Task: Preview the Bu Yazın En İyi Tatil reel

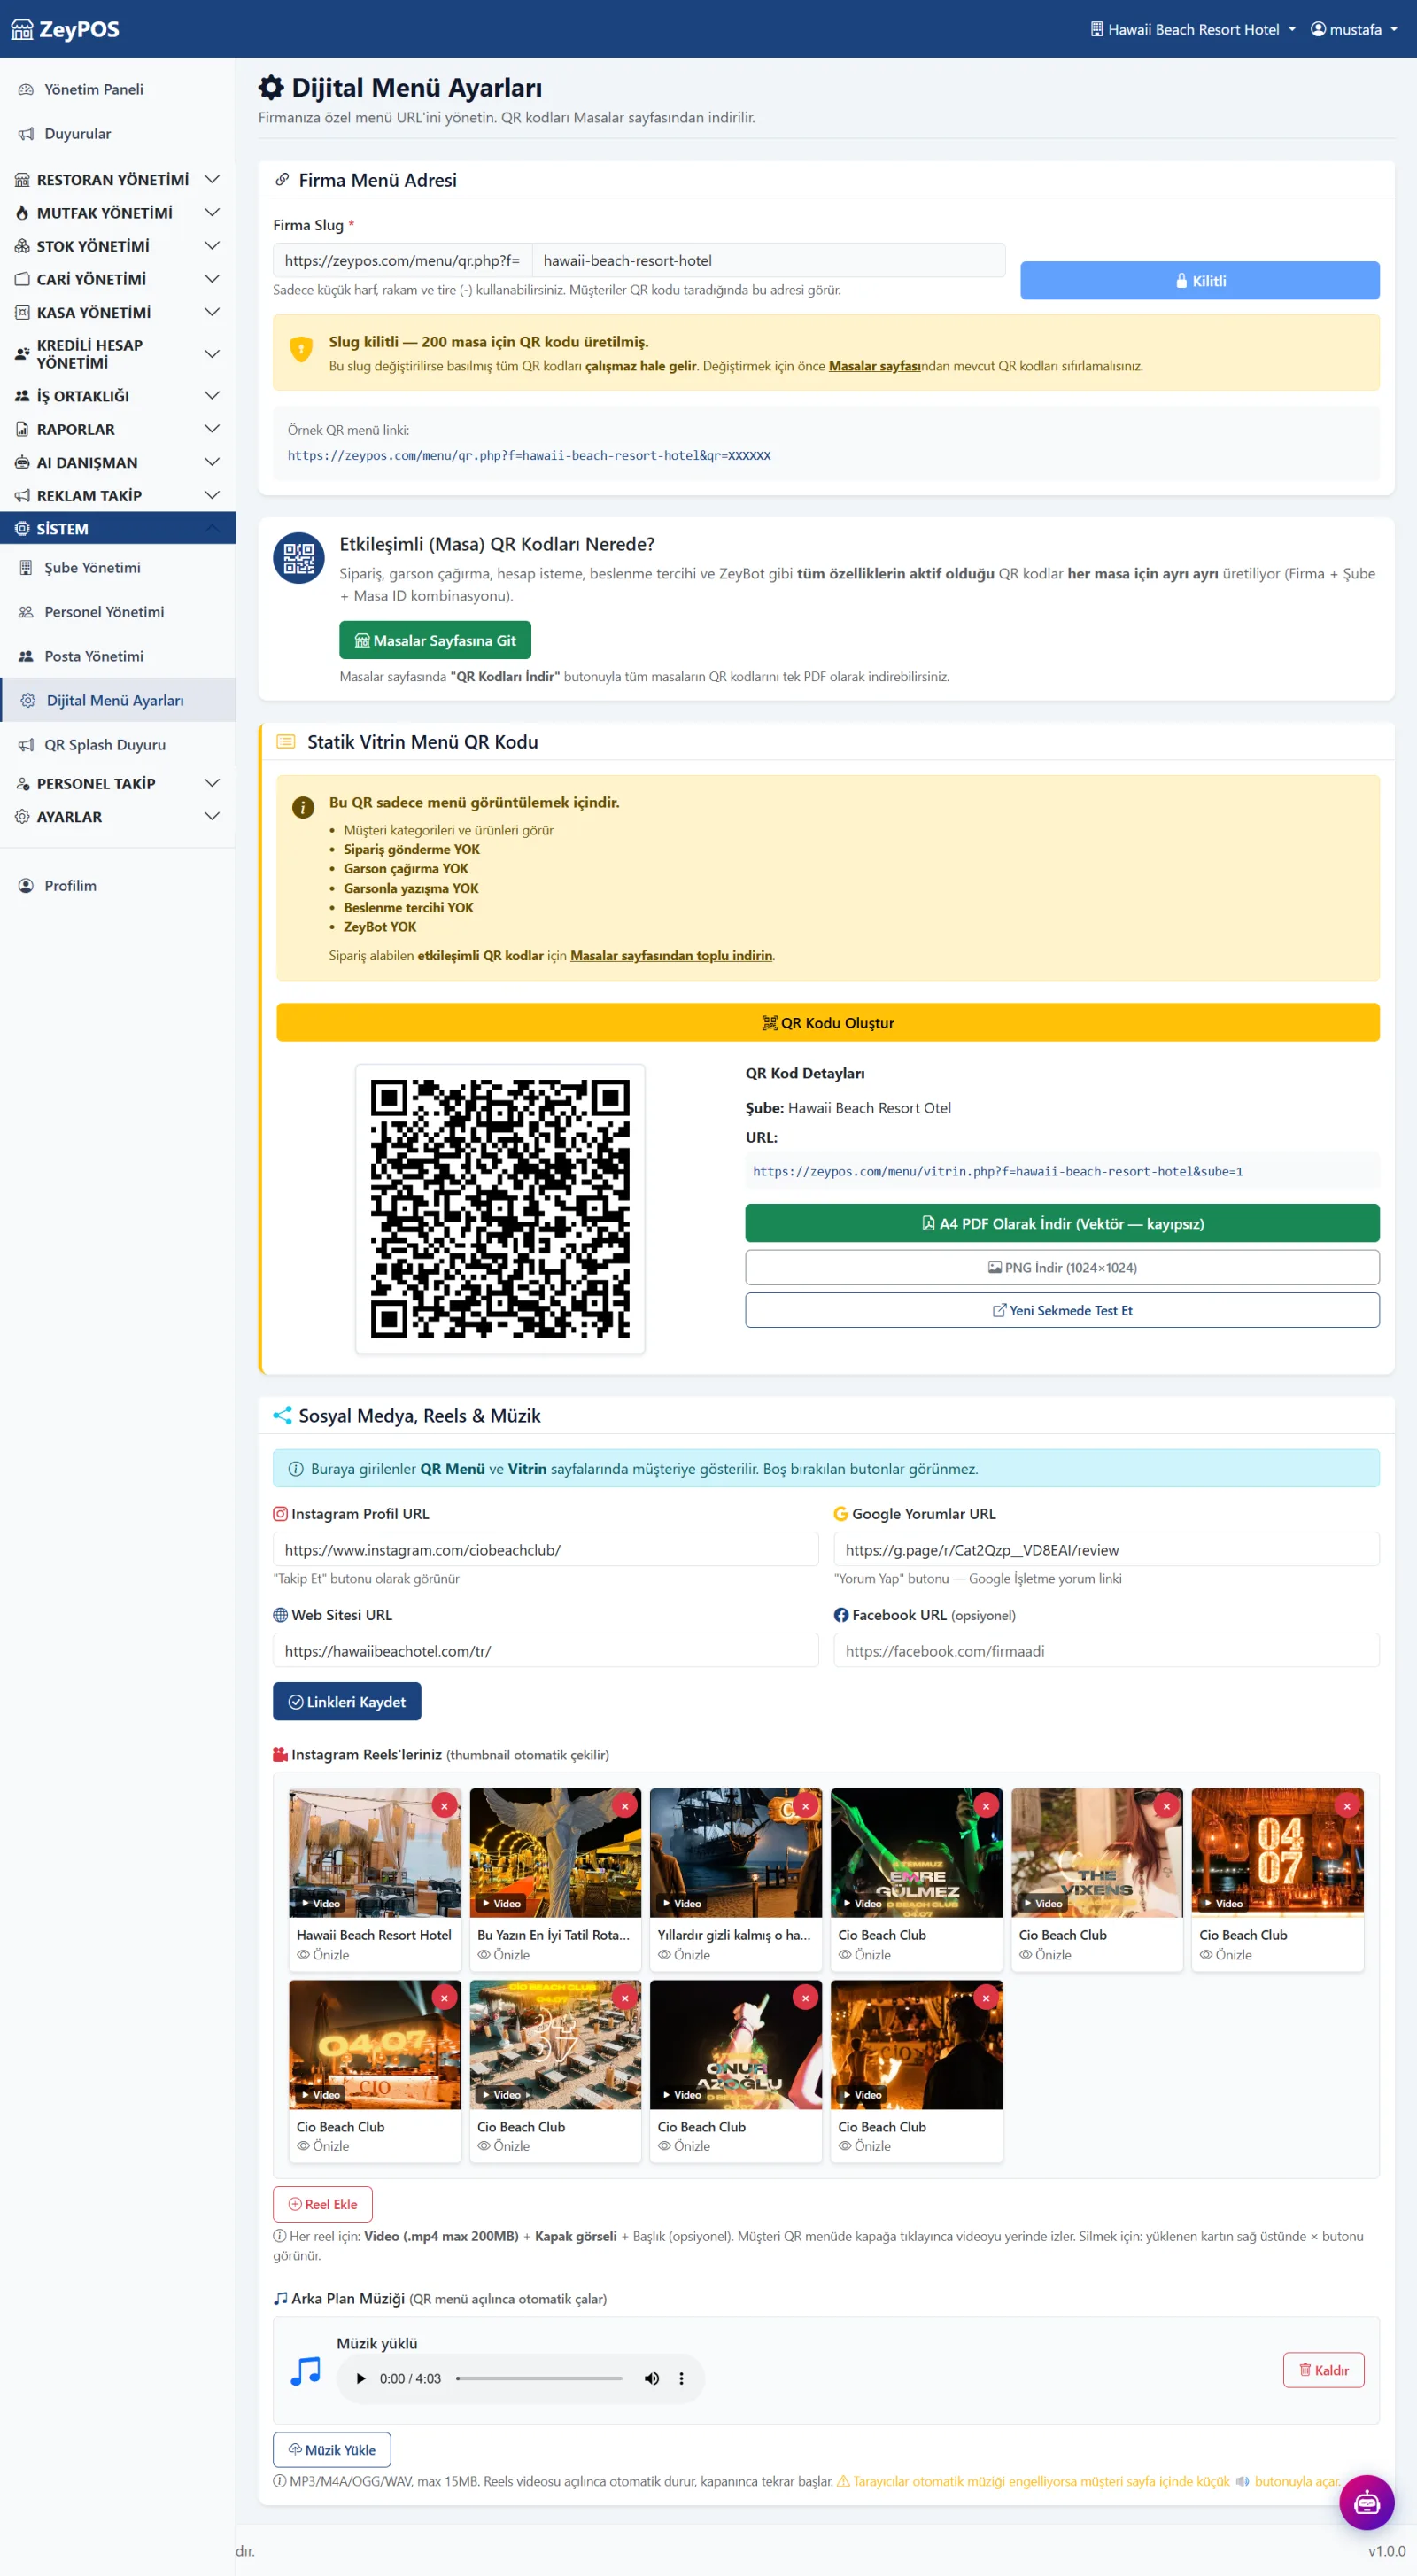Action: pyautogui.click(x=504, y=1954)
